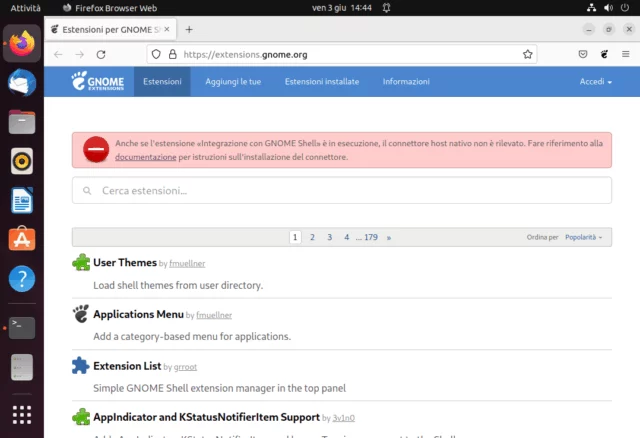640x438 pixels.
Task: Expand the Accedi login dropdown
Action: [x=596, y=82]
